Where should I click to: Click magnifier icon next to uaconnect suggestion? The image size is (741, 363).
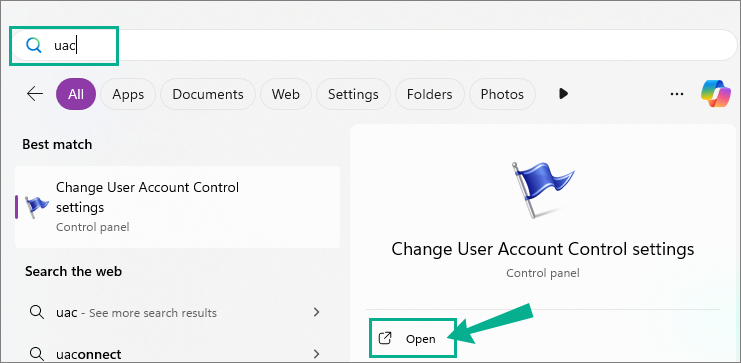point(36,354)
